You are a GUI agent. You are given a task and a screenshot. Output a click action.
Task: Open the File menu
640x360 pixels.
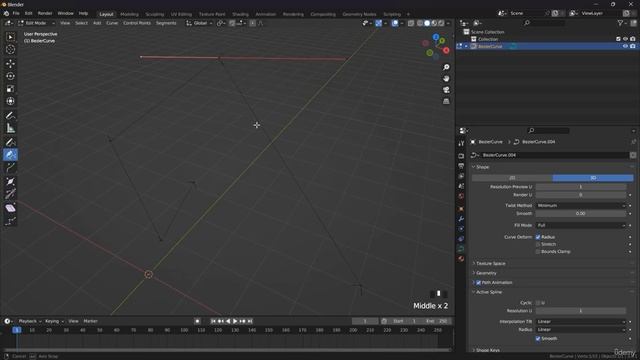coord(16,13)
